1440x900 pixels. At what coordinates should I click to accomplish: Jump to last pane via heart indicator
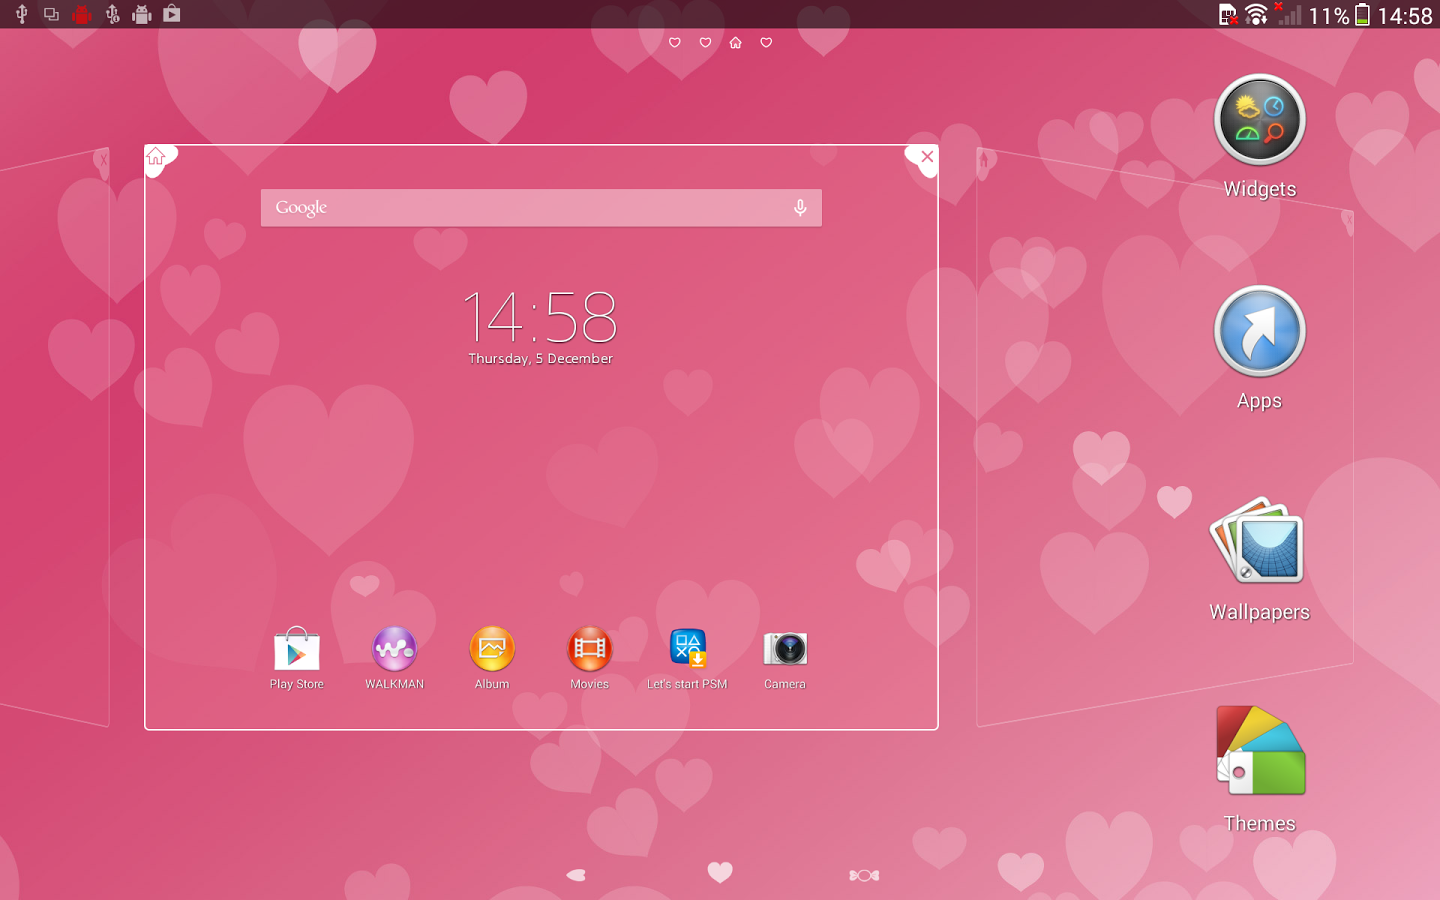pos(766,42)
